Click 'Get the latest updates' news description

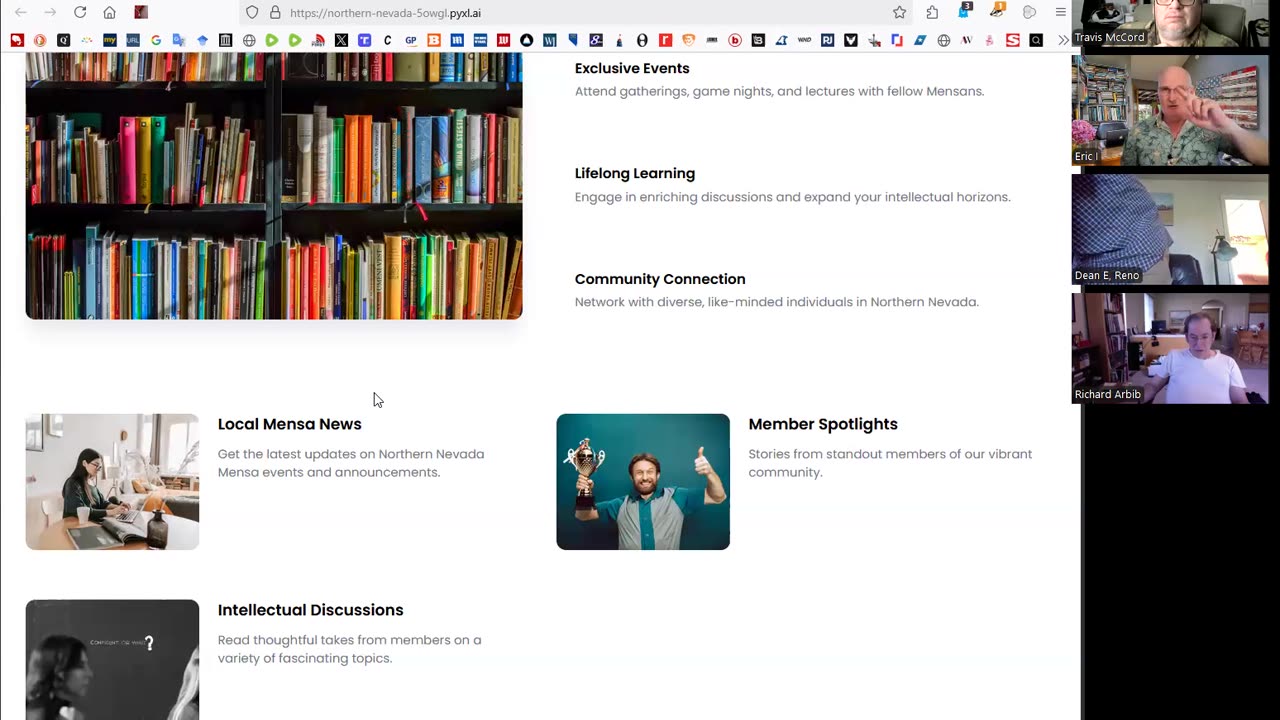(351, 463)
